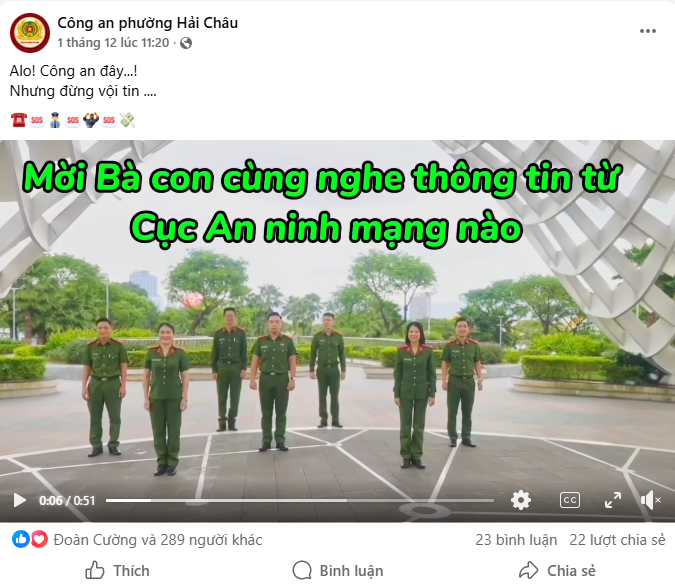Open Công an phường Hải Châu profile picture
The width and height of the screenshot is (675, 586).
tap(30, 33)
